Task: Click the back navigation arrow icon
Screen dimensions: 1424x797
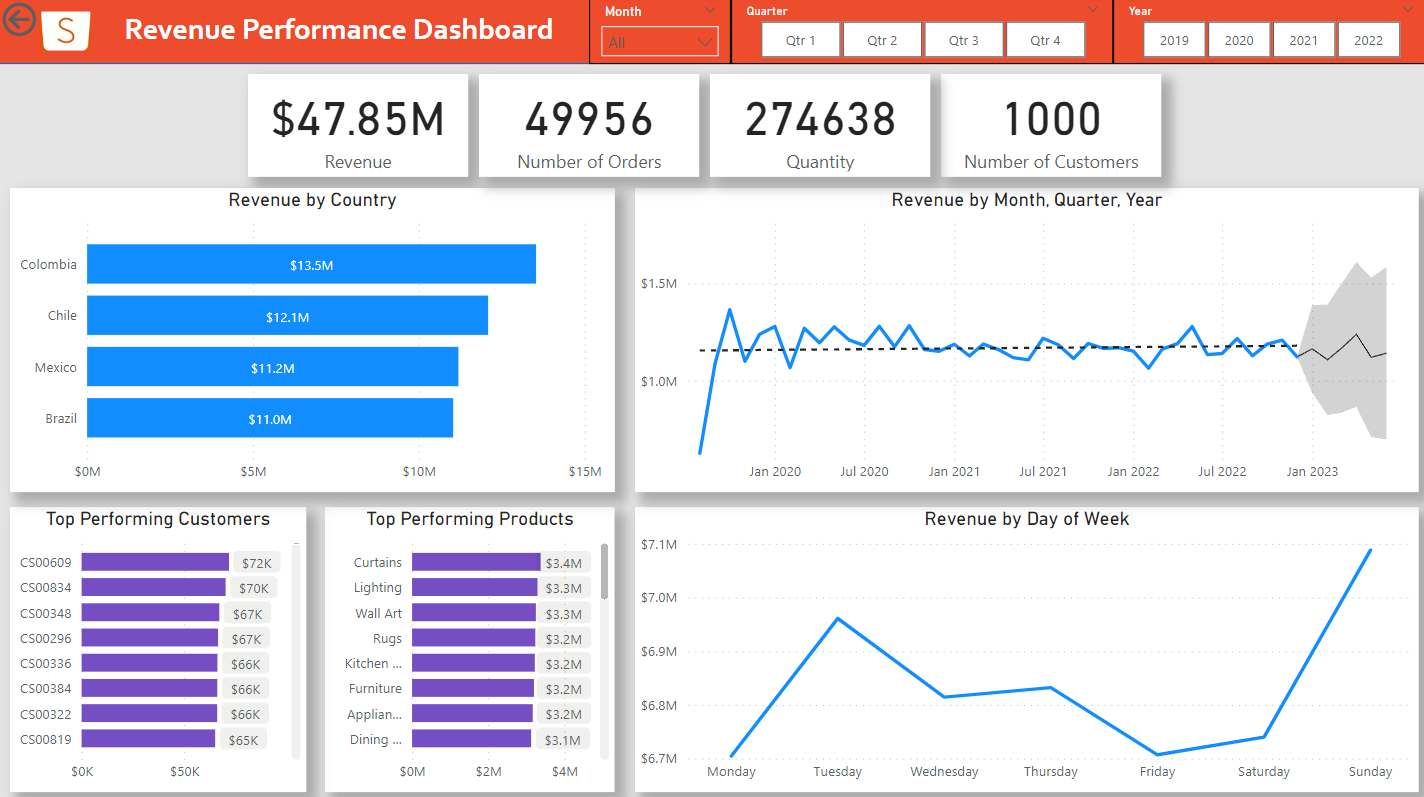Action: coord(19,20)
